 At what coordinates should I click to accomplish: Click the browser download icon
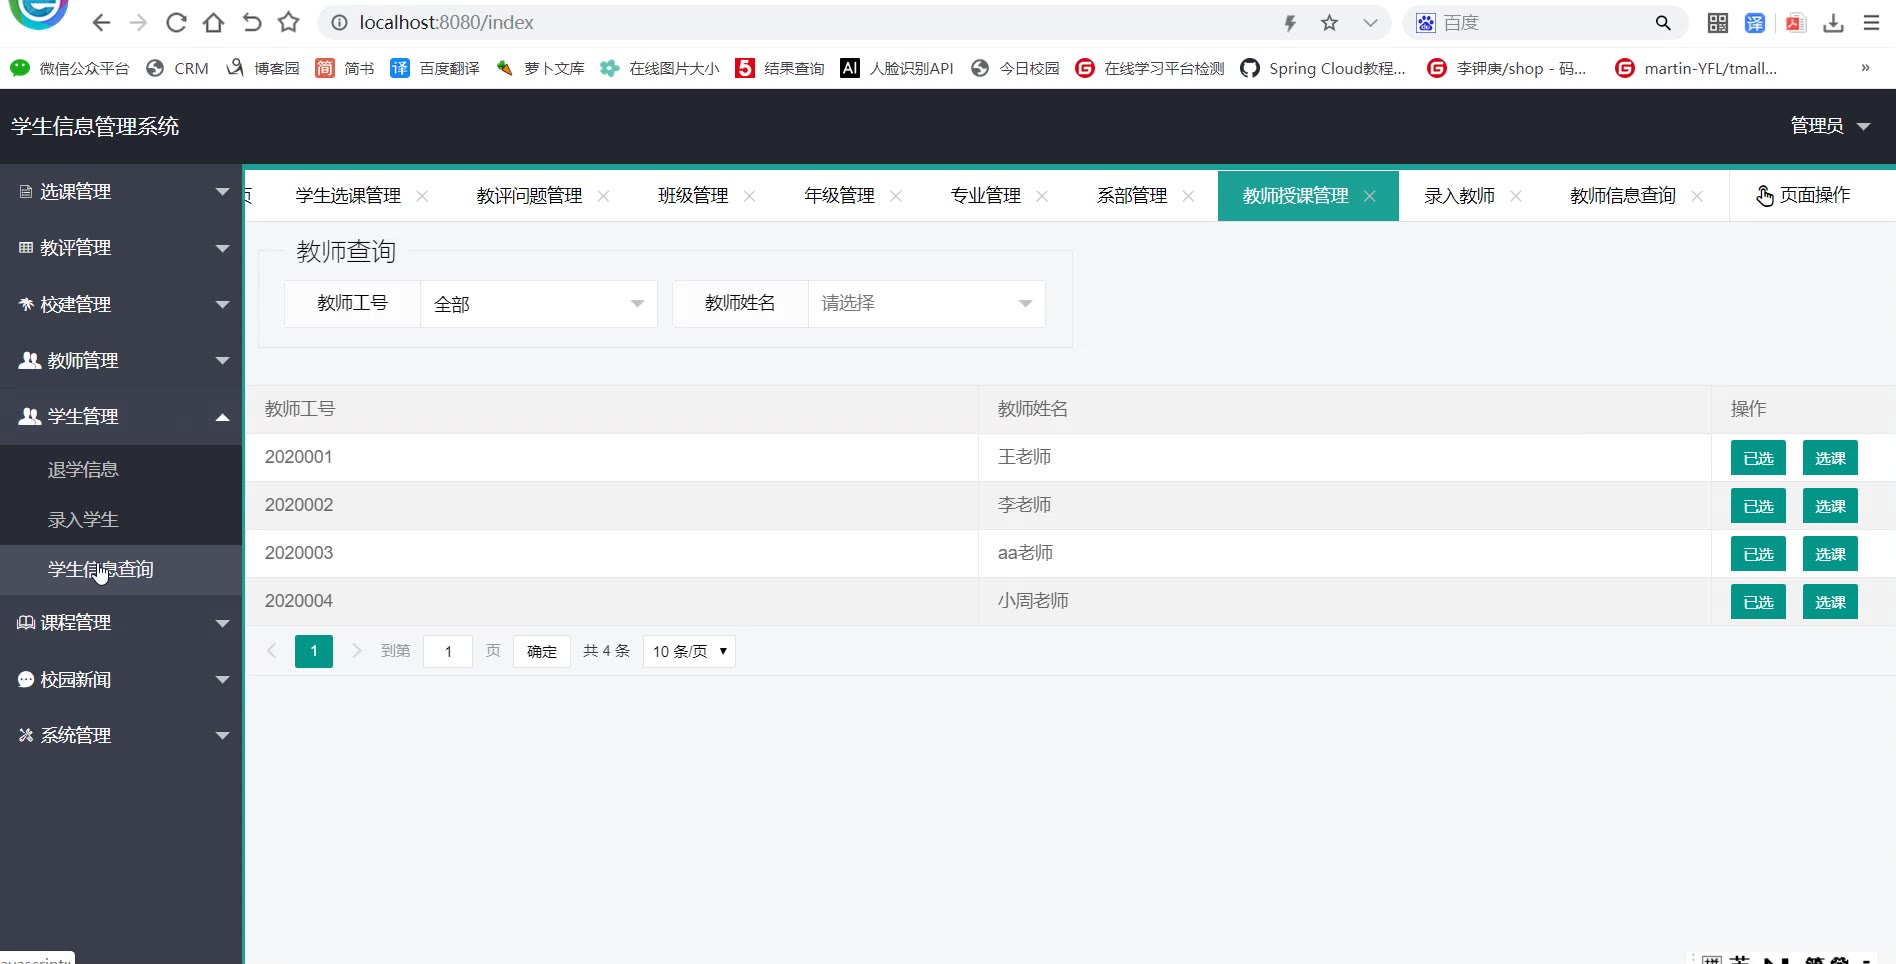[1833, 22]
